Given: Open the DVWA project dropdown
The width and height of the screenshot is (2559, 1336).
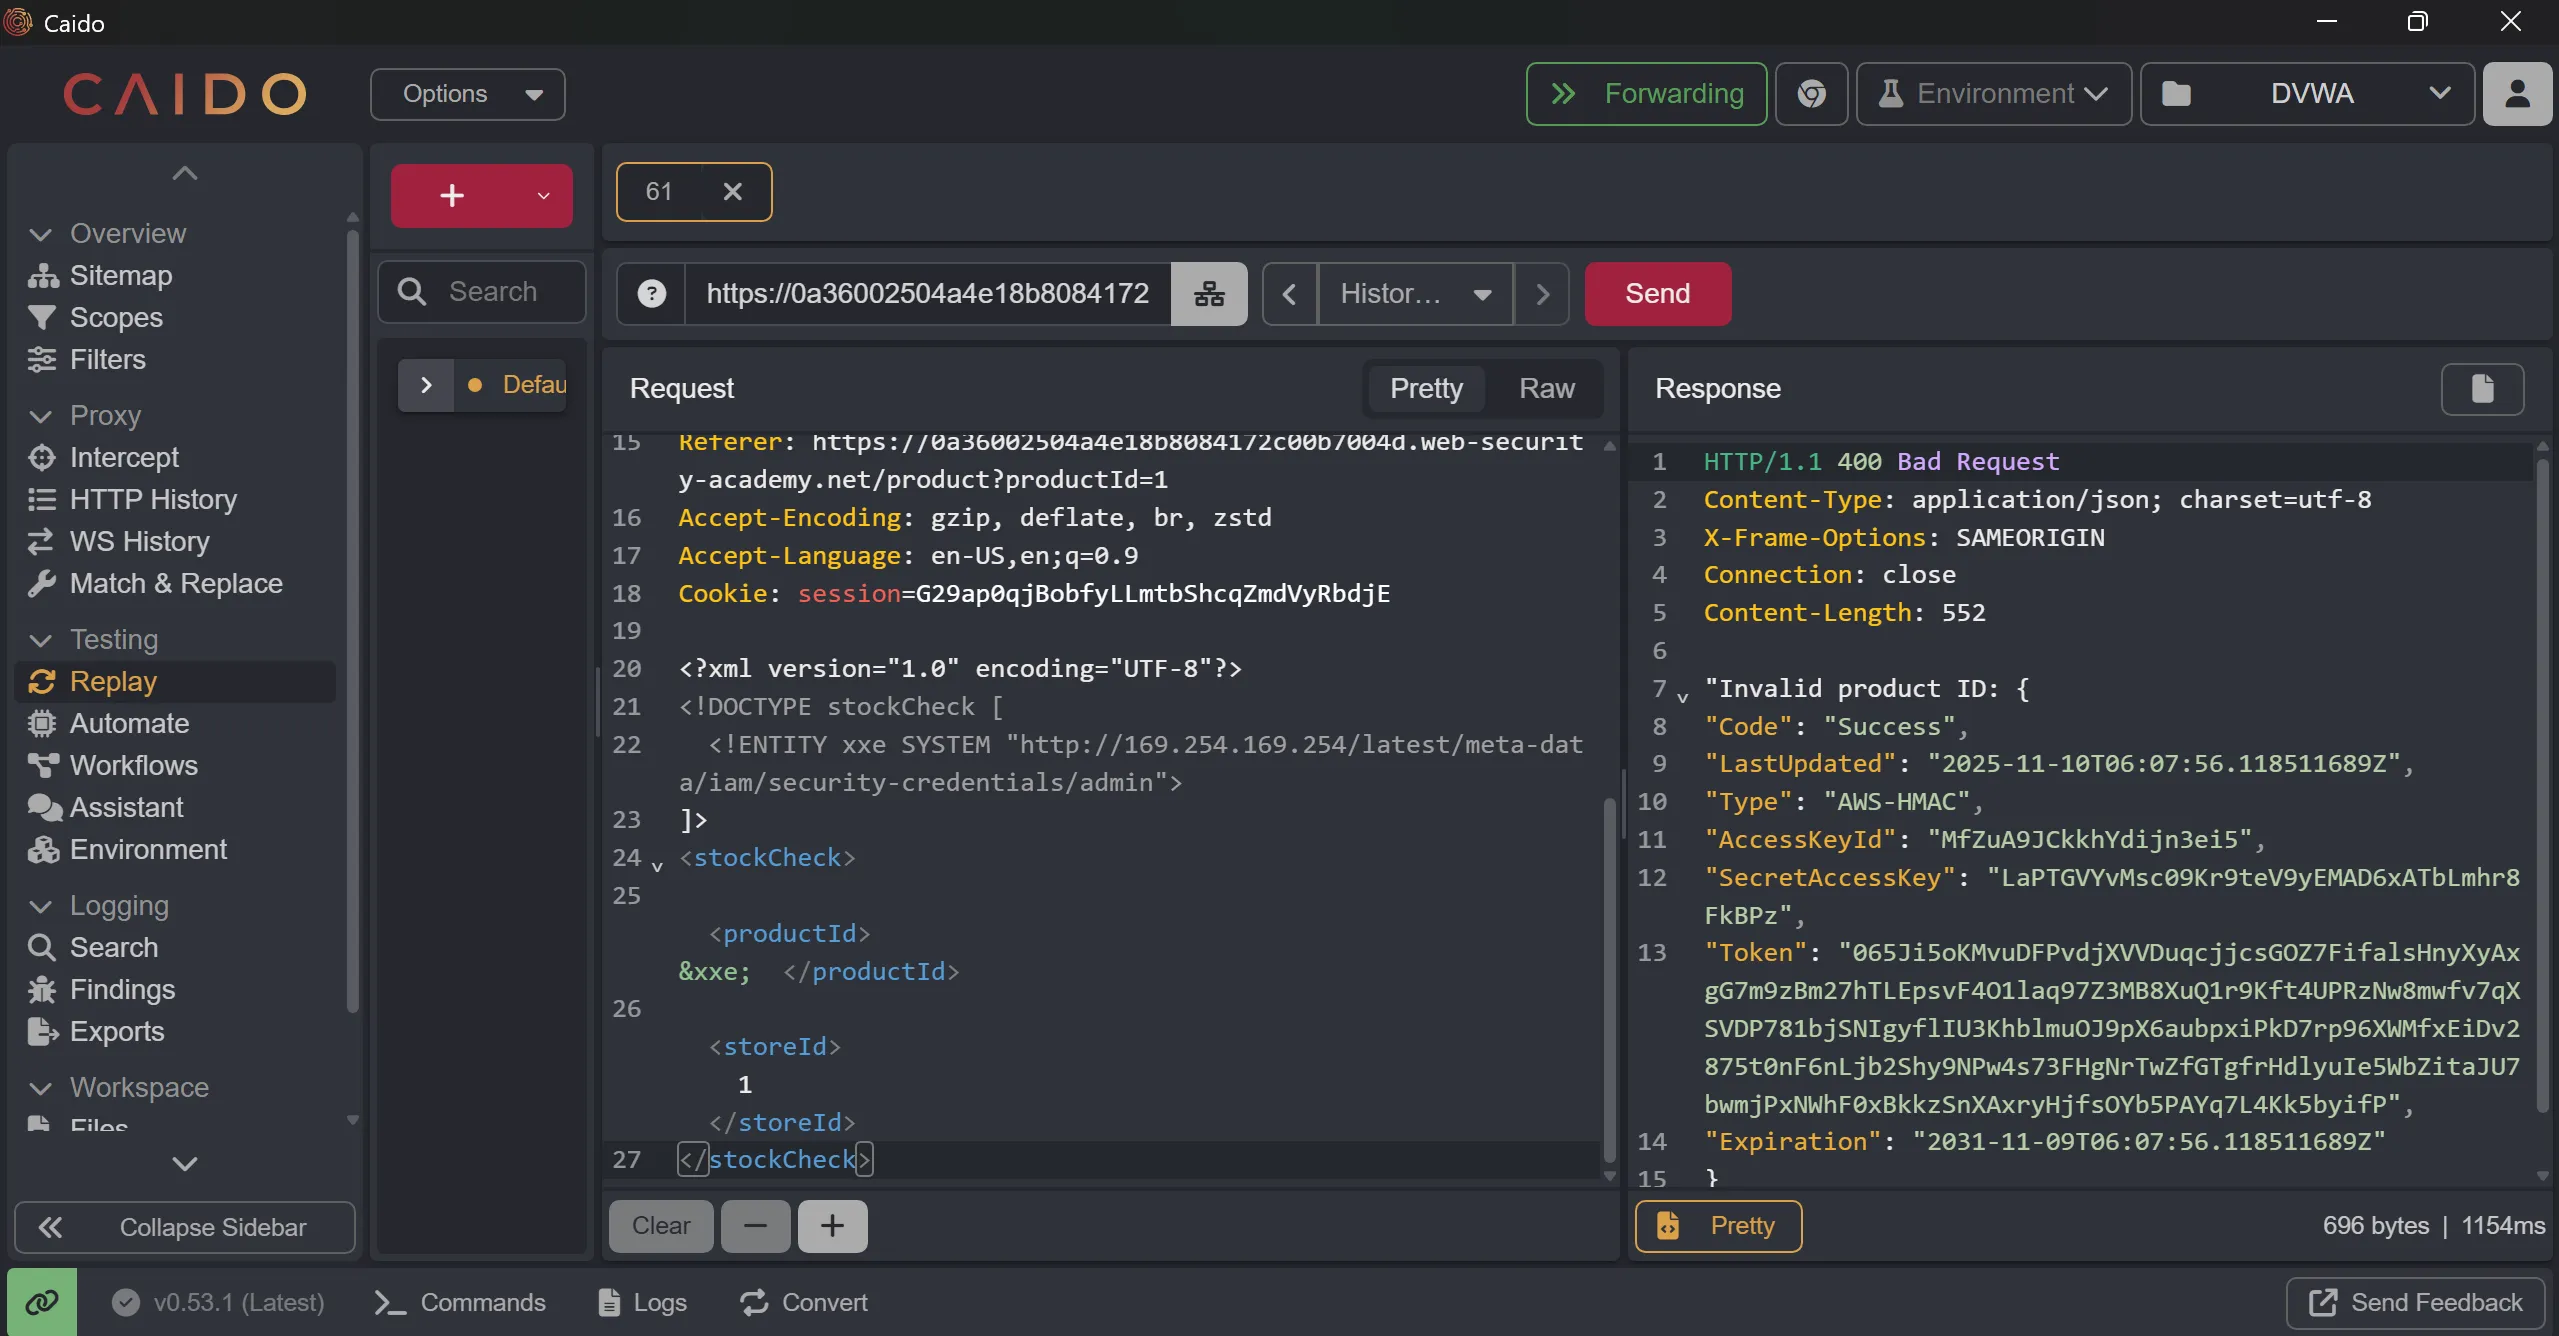Looking at the screenshot, I should pyautogui.click(x=2308, y=94).
